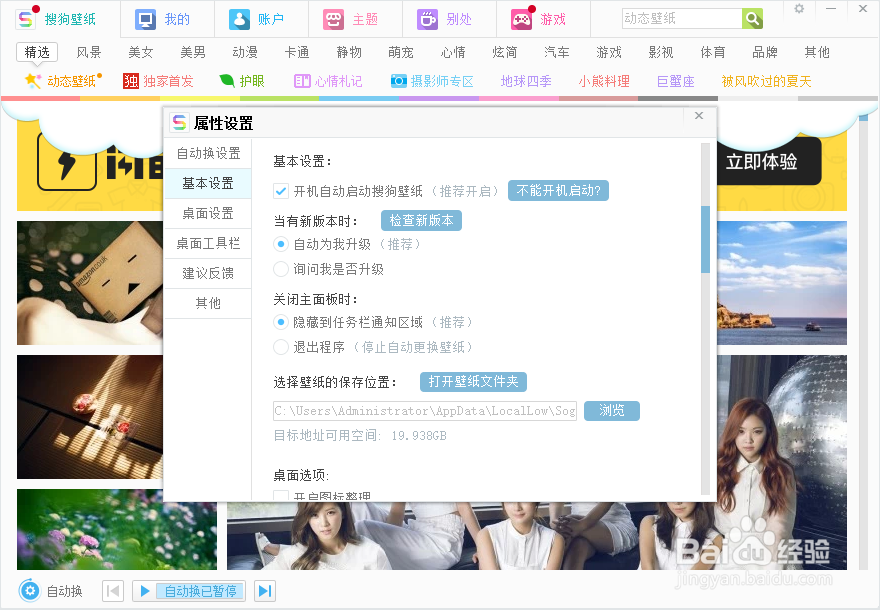Screen dimensions: 880x610
Task: Open 地球四季 topic link
Action: (526, 81)
